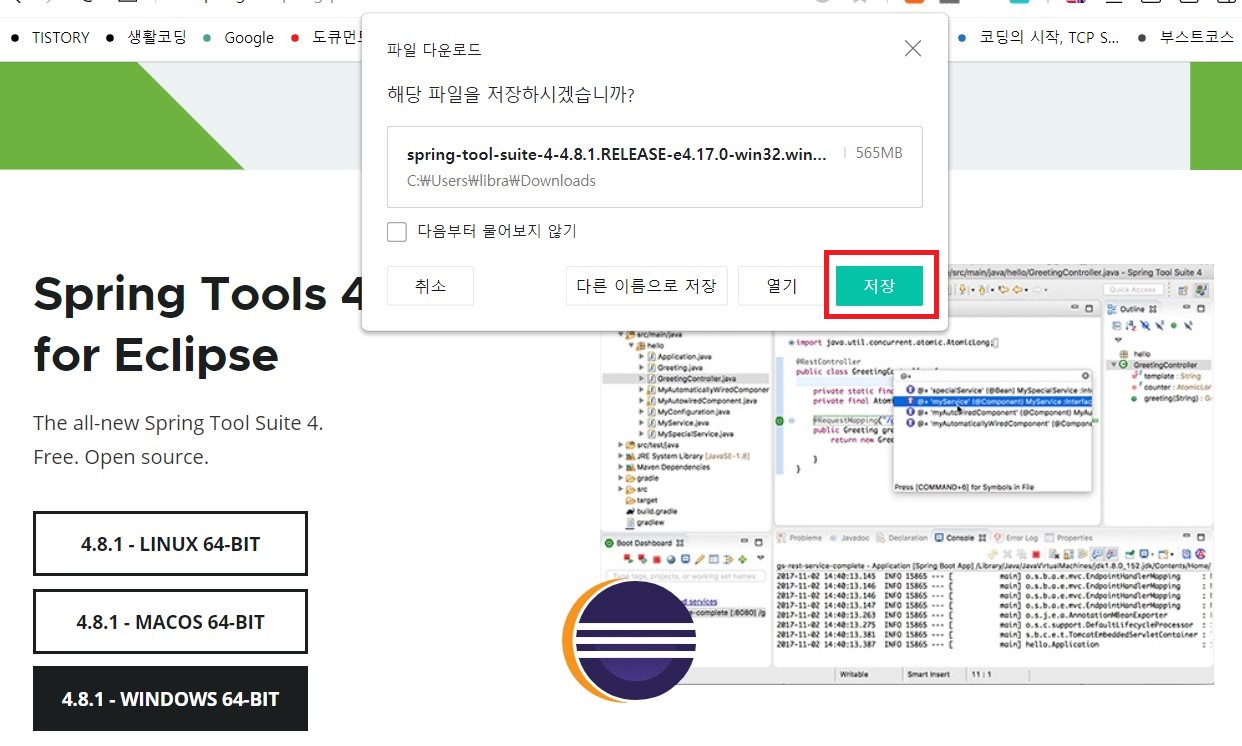Open the 코딩의 시작, TCP S... bookmark
Viewport: 1242px width, 746px height.
click(x=1038, y=37)
